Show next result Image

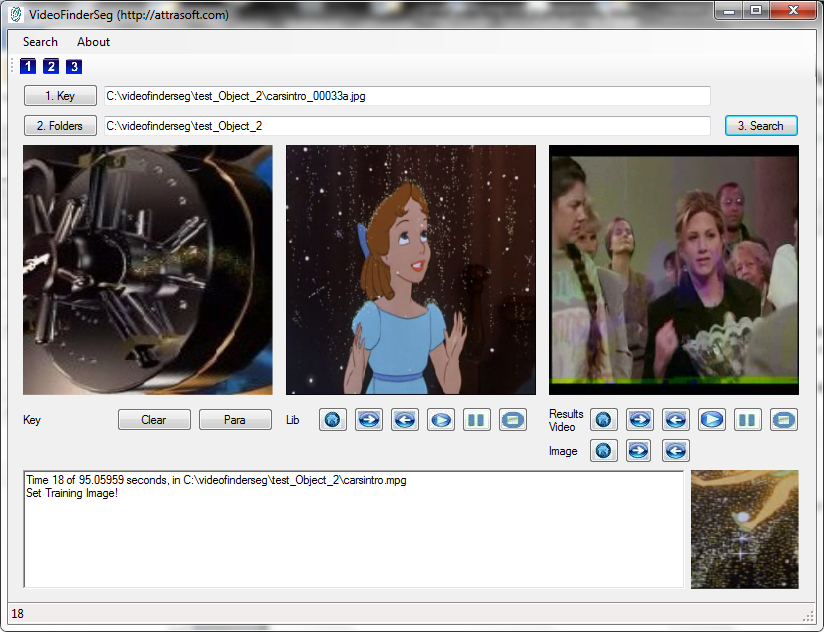tap(640, 451)
